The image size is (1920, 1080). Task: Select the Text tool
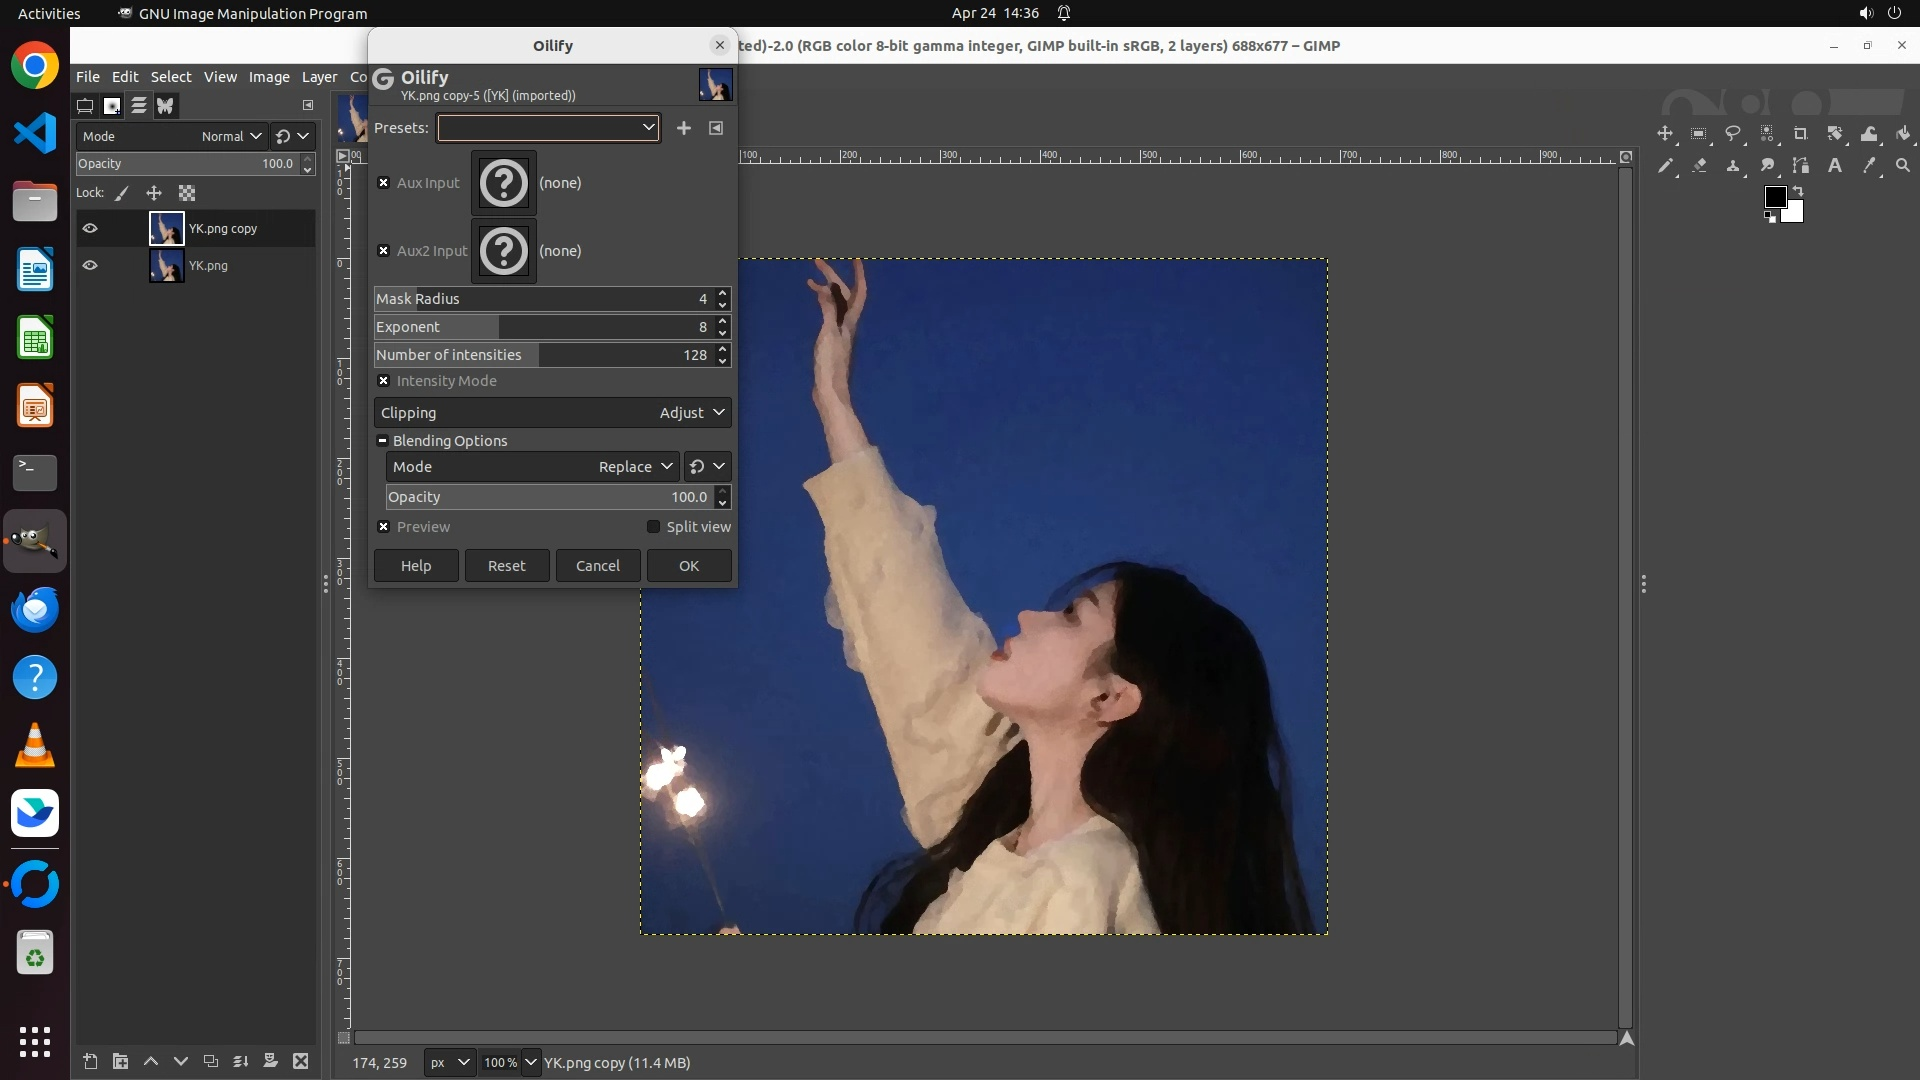1835,166
